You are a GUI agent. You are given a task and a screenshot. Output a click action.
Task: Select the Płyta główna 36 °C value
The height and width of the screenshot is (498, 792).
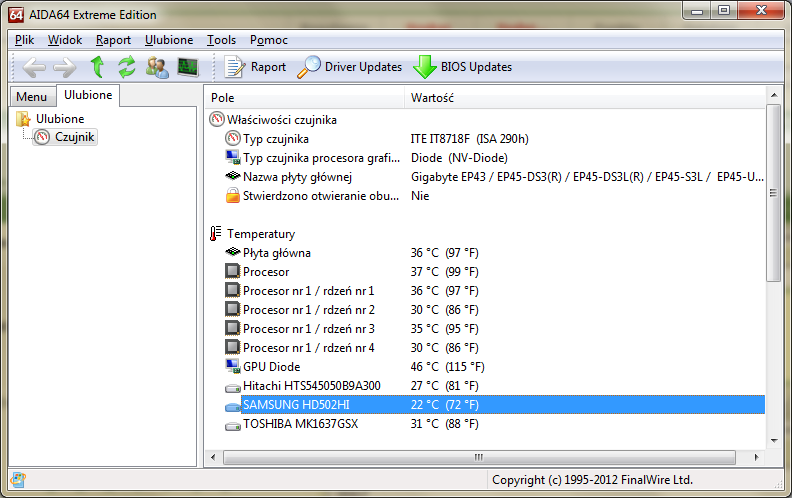(444, 253)
